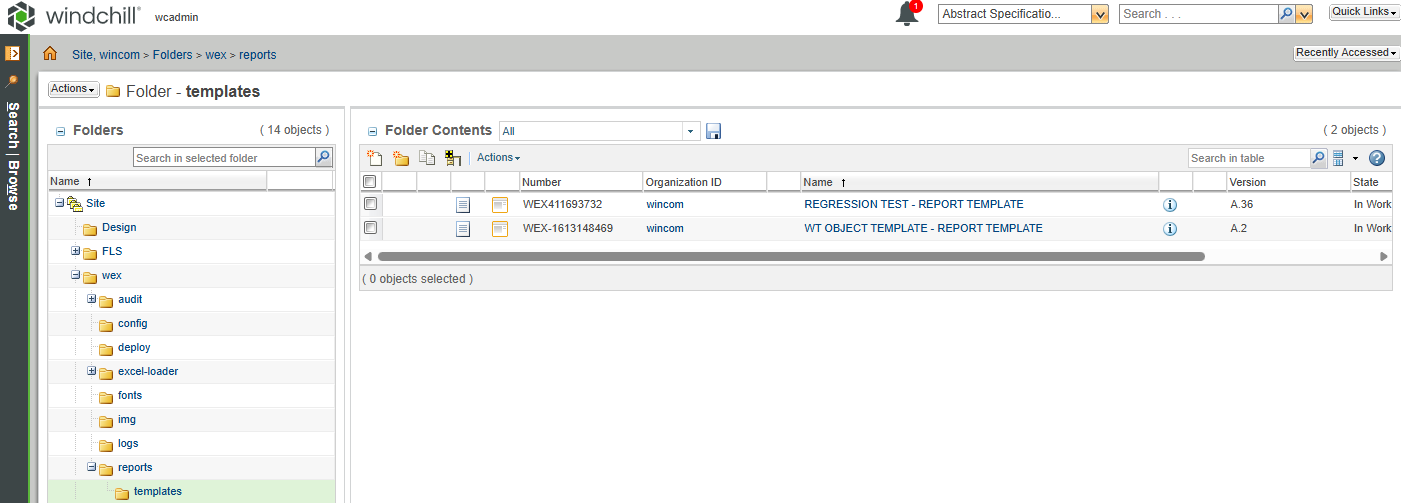
Task: Click the yellow structure icon in the toolbar
Action: (x=453, y=158)
